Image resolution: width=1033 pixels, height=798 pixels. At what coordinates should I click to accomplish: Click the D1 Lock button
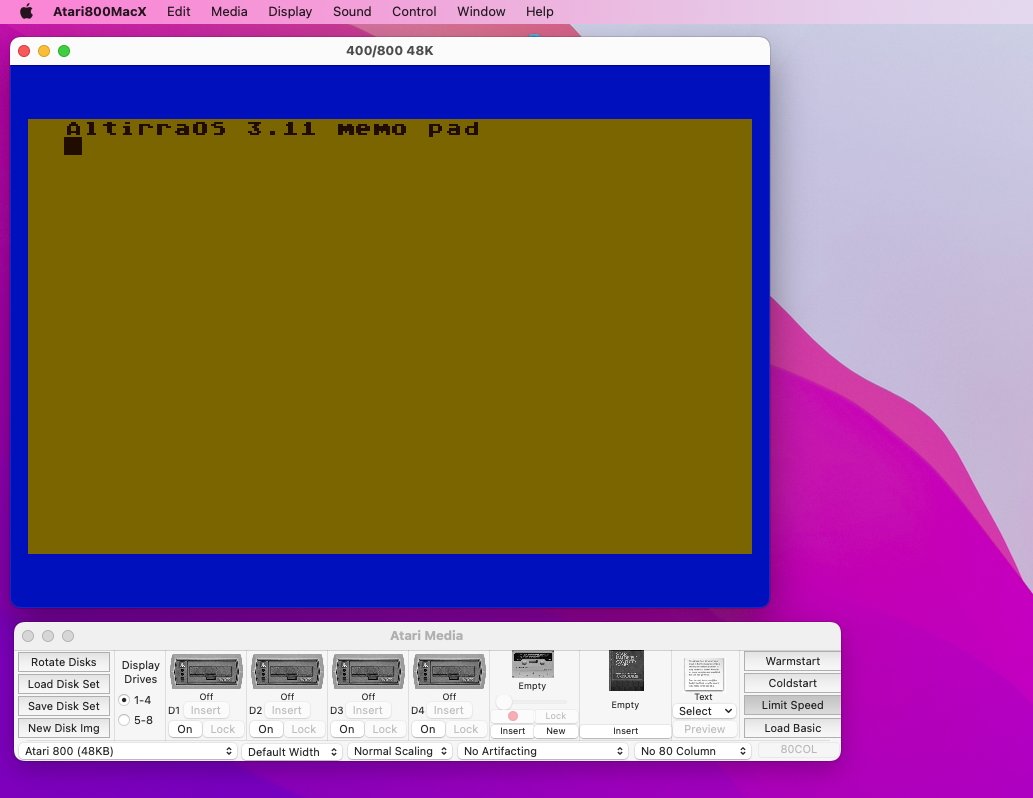coord(223,729)
